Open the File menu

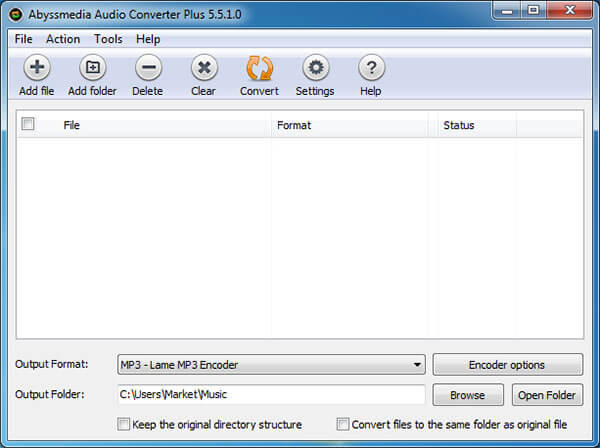23,39
